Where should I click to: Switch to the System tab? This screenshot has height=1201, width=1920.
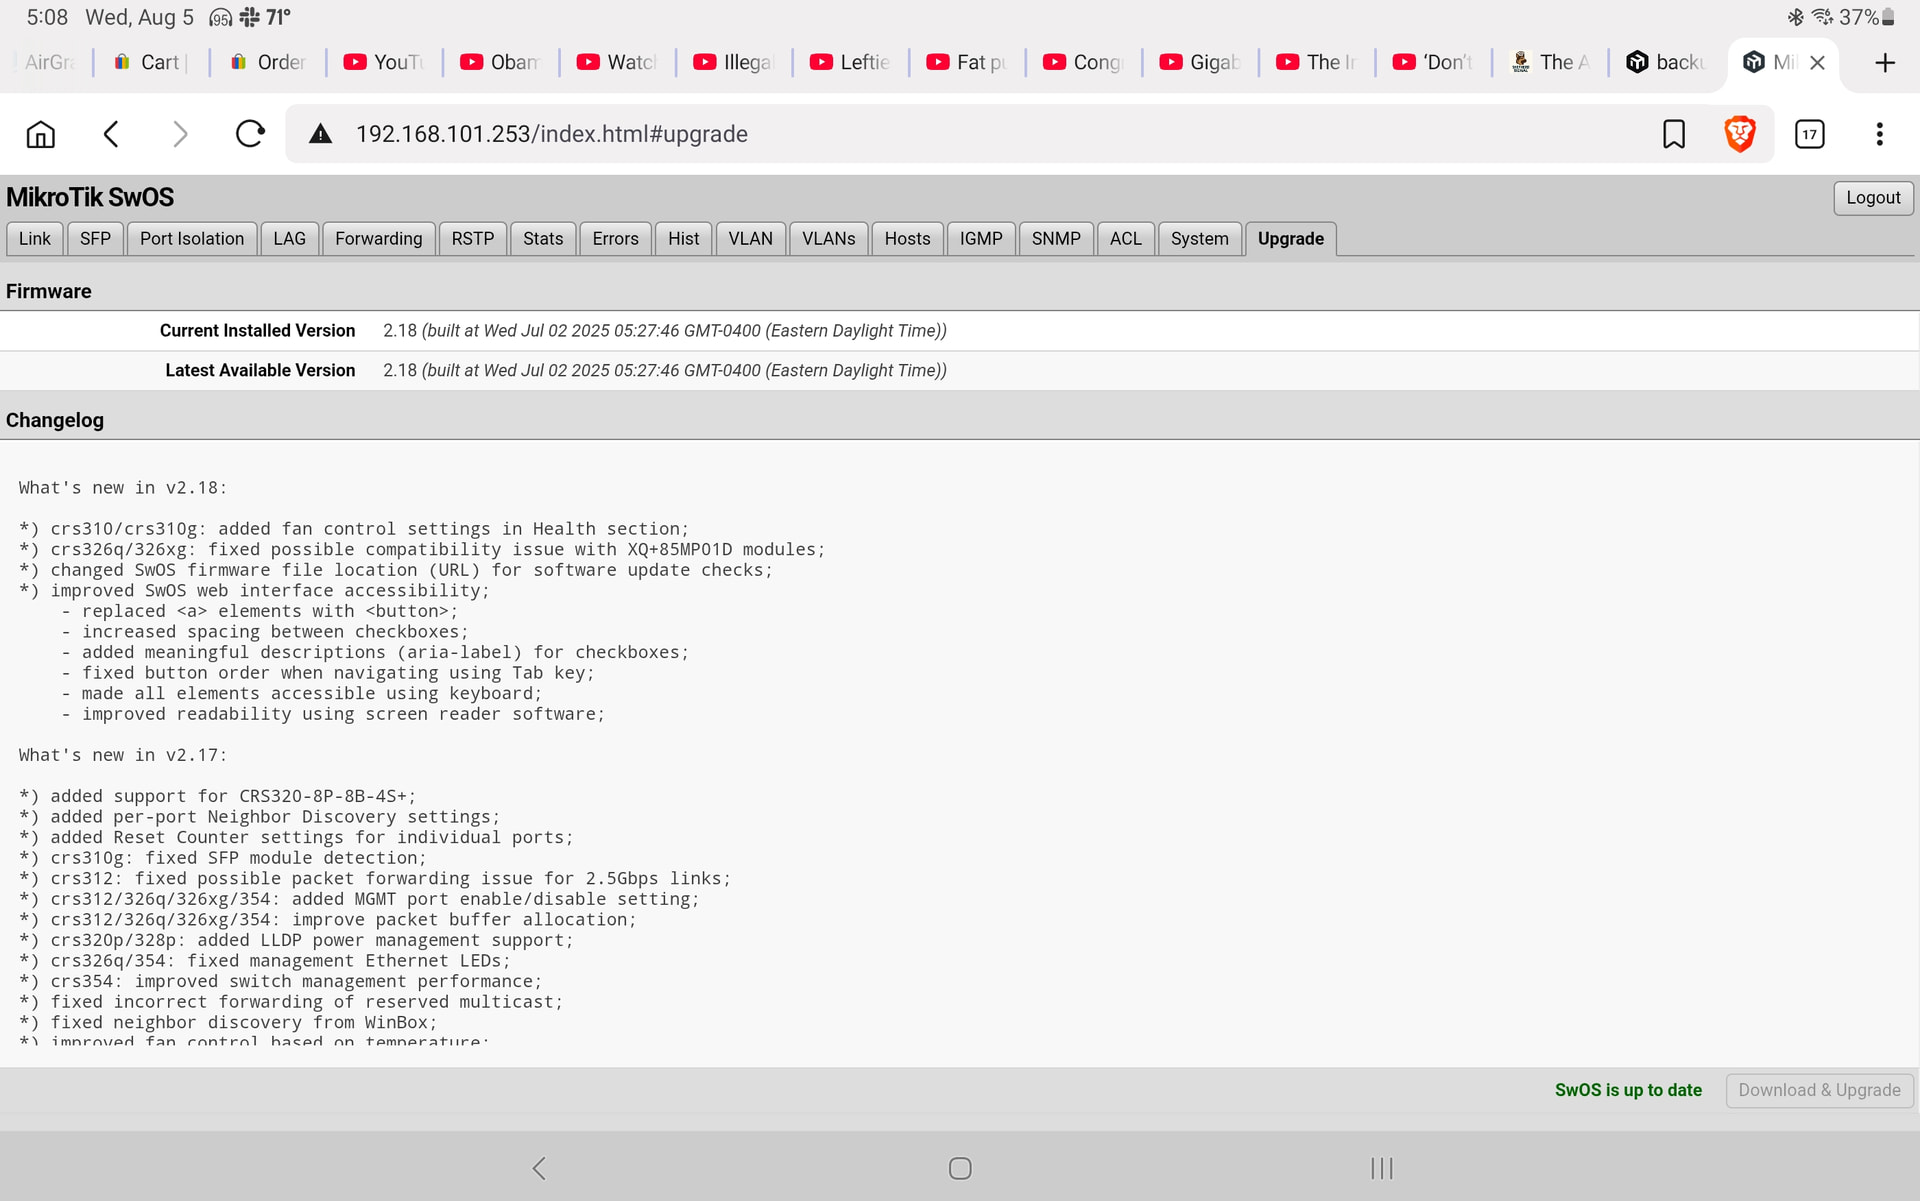[1199, 239]
